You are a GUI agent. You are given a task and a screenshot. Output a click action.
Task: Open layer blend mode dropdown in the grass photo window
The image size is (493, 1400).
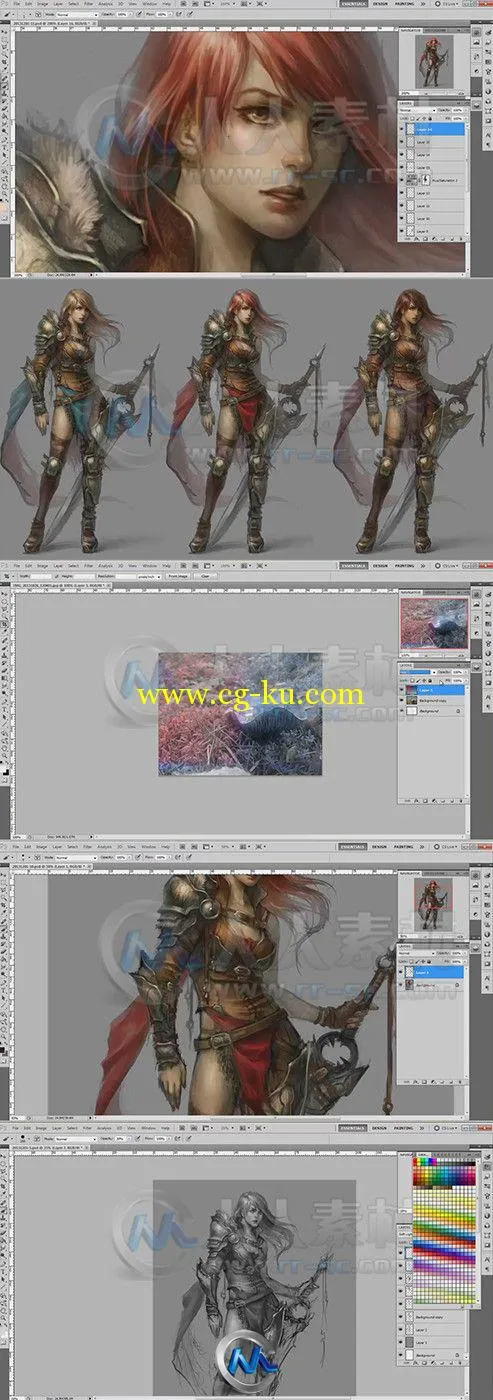pos(417,672)
